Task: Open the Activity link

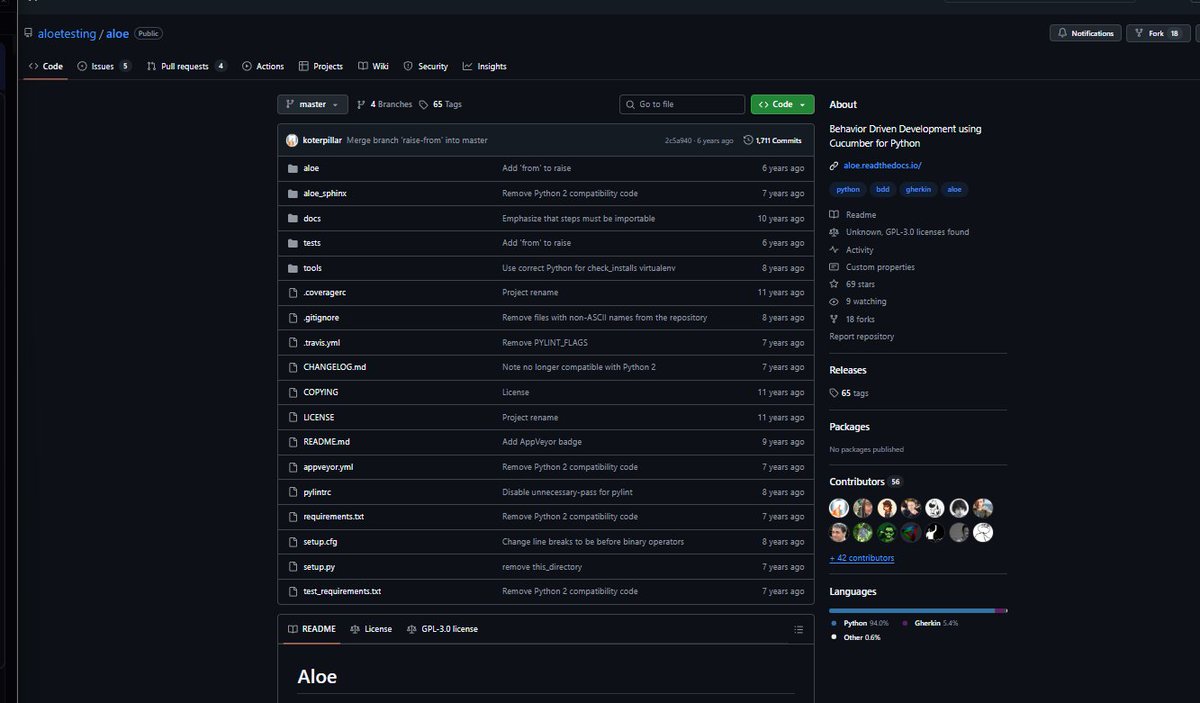Action: click(x=852, y=250)
